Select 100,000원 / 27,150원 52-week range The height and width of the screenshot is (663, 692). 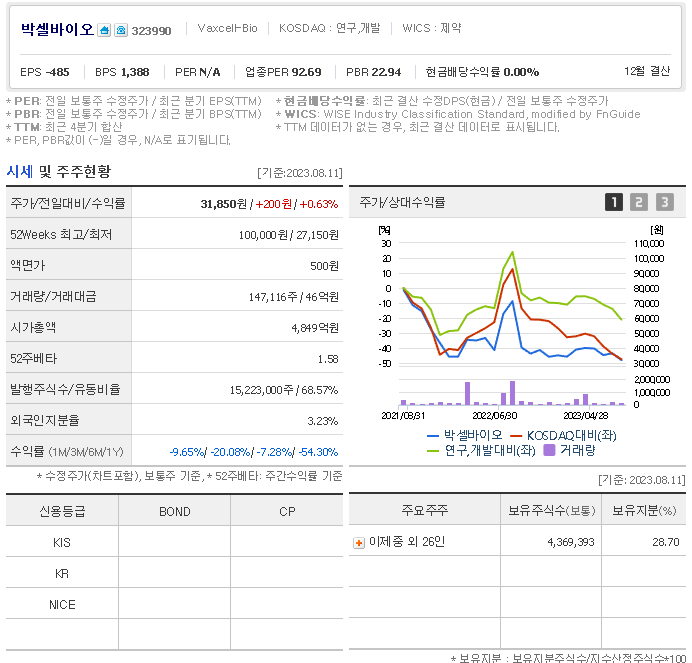coord(289,235)
